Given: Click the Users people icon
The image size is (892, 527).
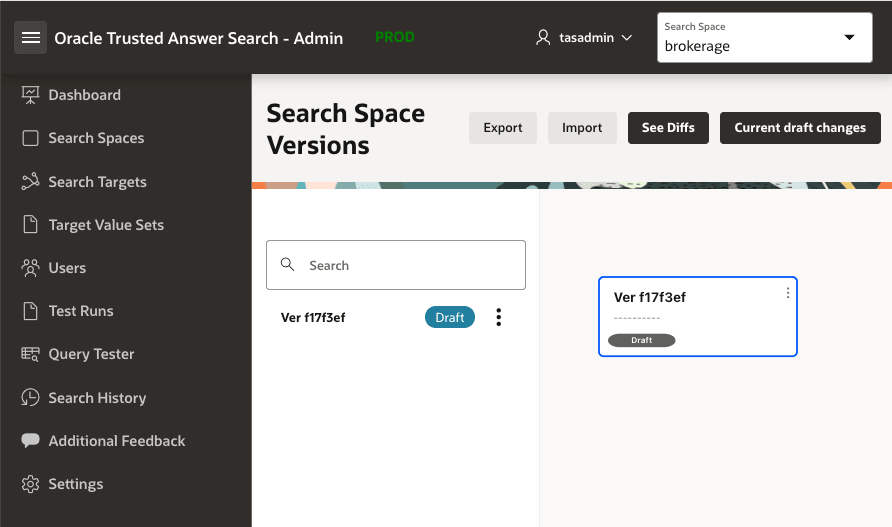Looking at the screenshot, I should (x=30, y=268).
